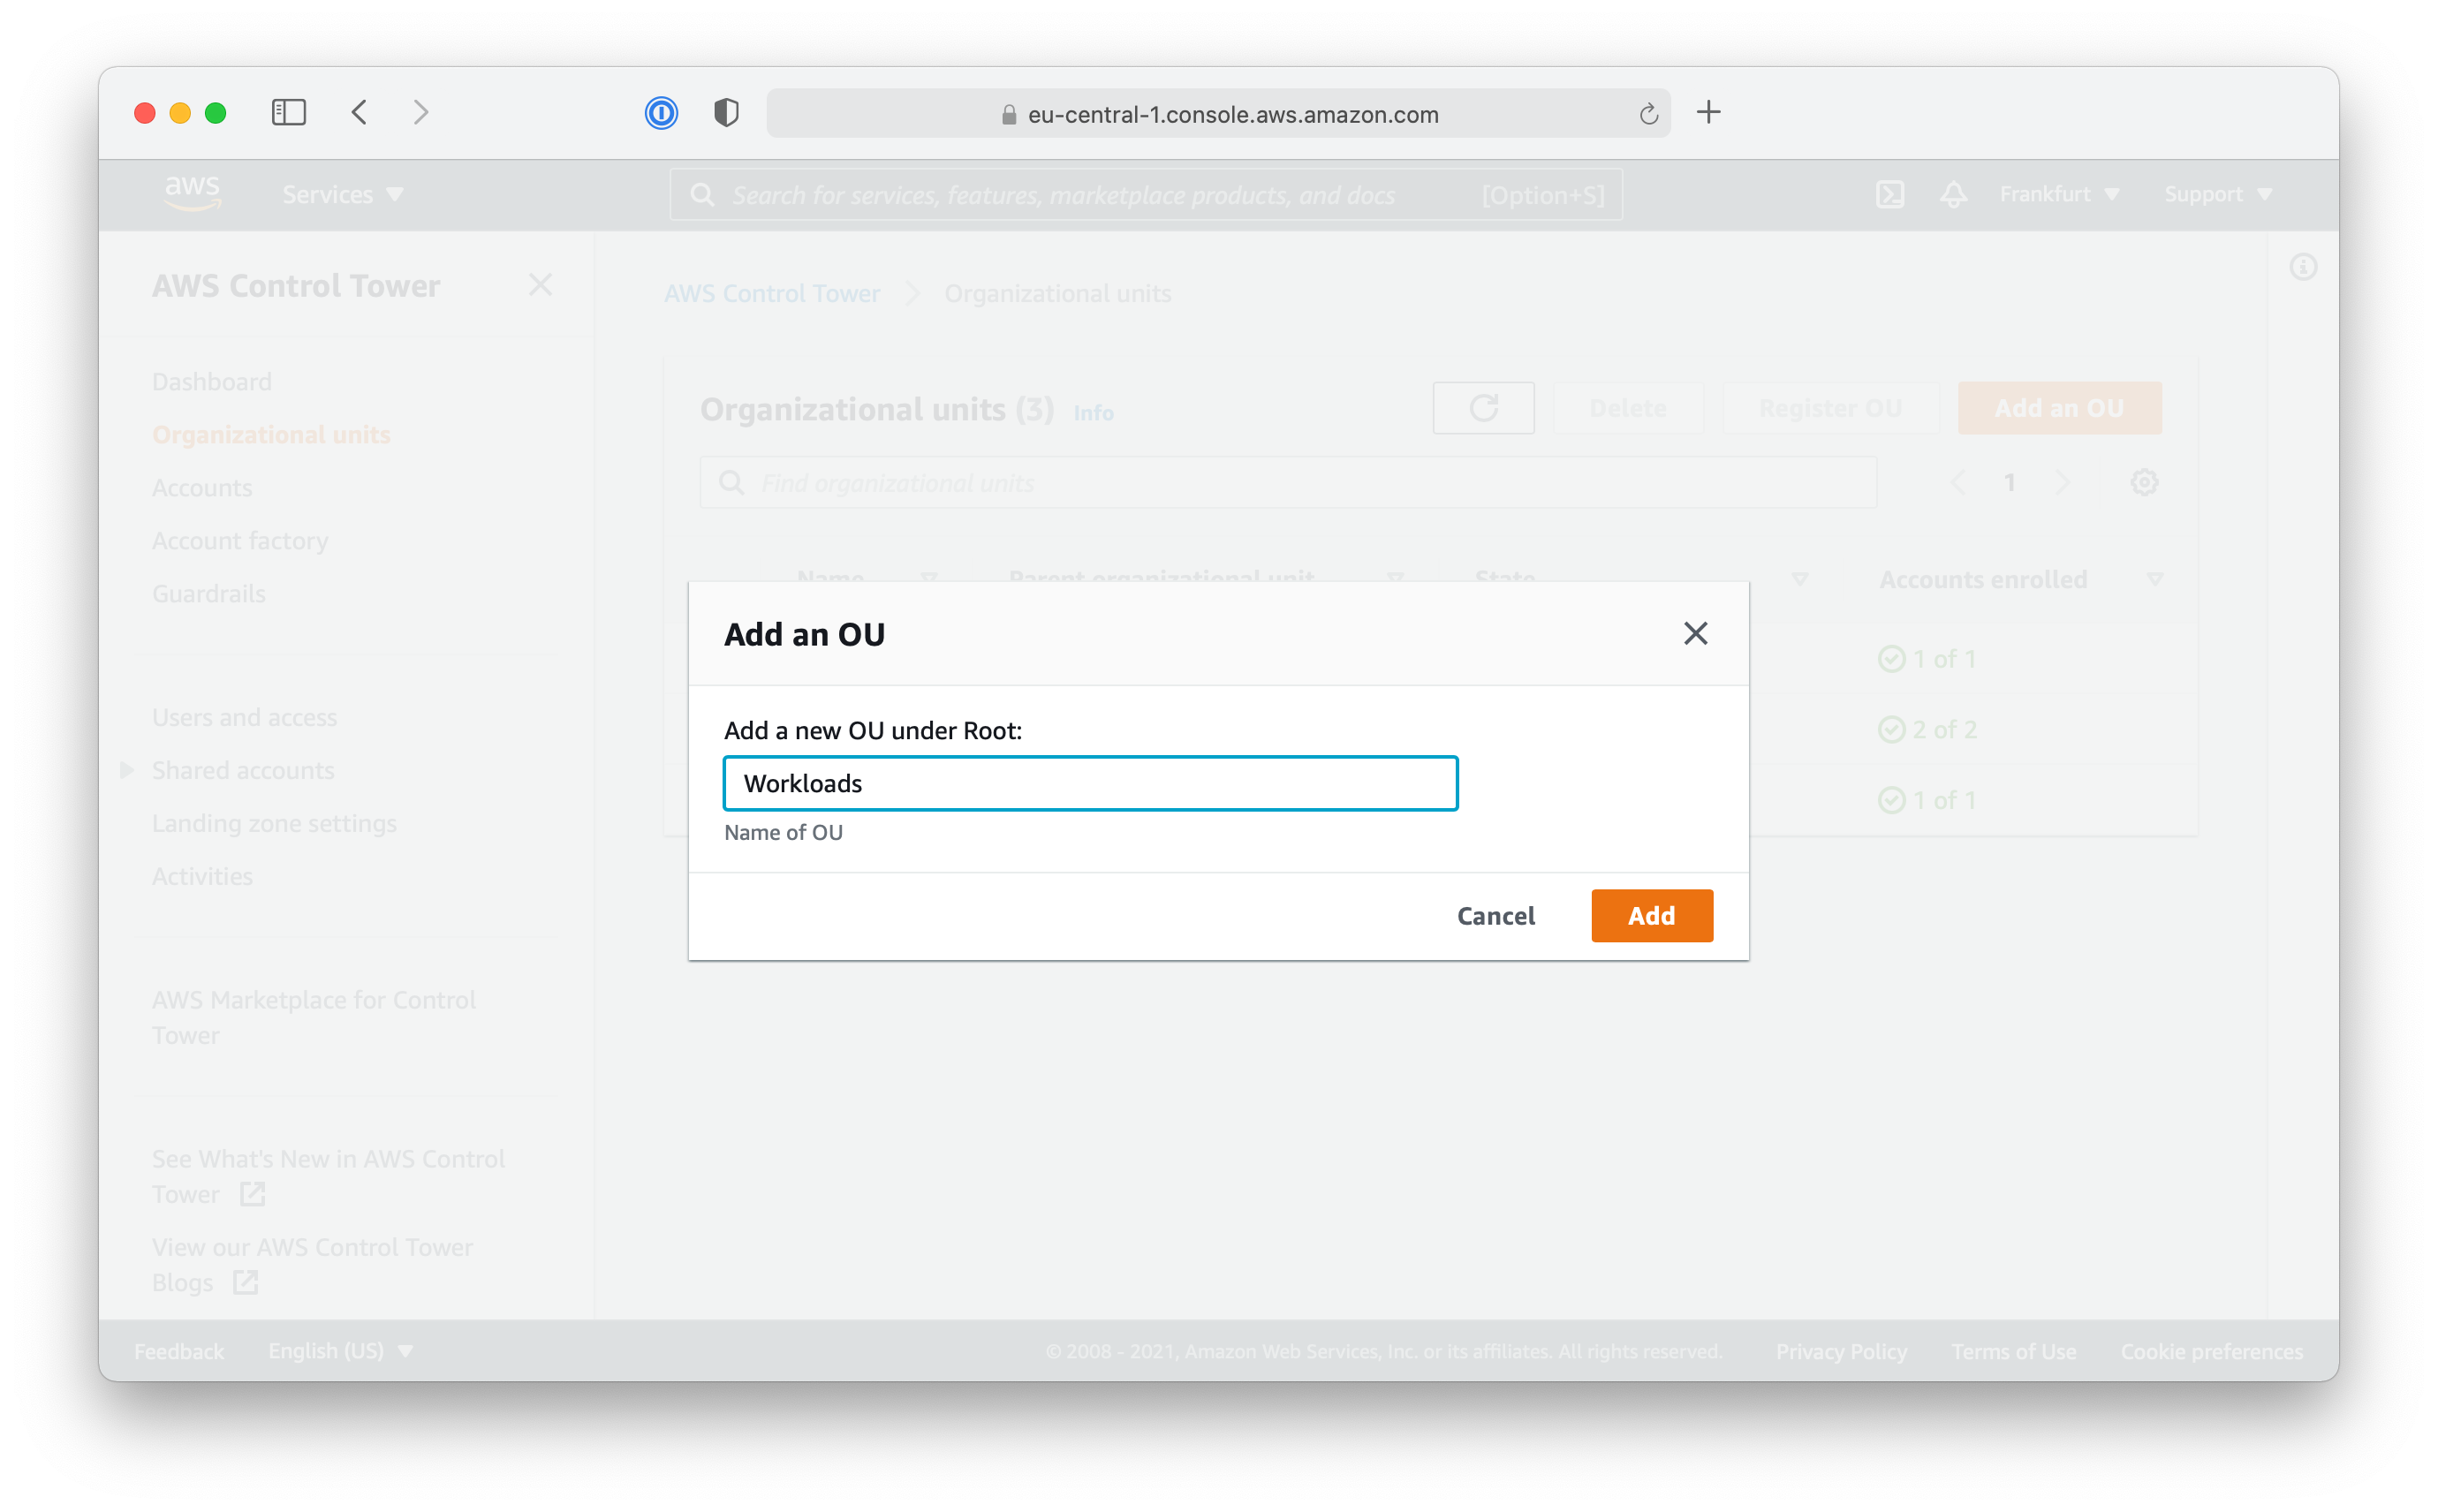Viewport: 2438px width, 1512px height.
Task: Click the close icon on Add an OU dialog
Action: coord(1696,632)
